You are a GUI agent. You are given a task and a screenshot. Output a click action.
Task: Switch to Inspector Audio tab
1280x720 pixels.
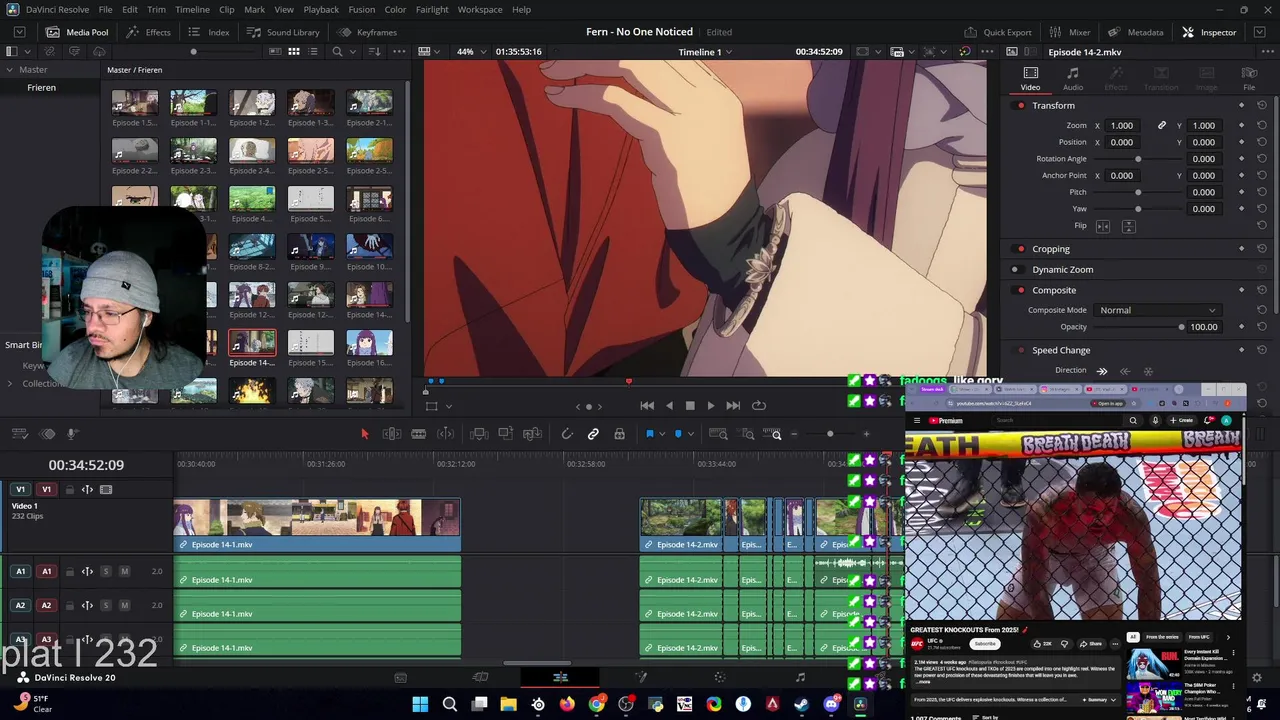[x=1072, y=79]
